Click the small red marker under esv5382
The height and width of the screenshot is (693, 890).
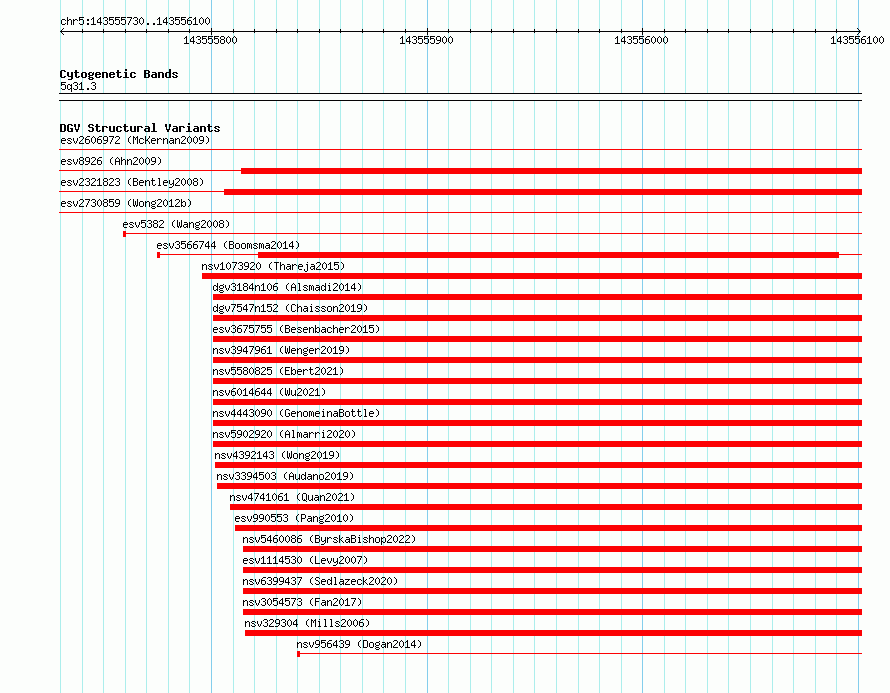(124, 234)
